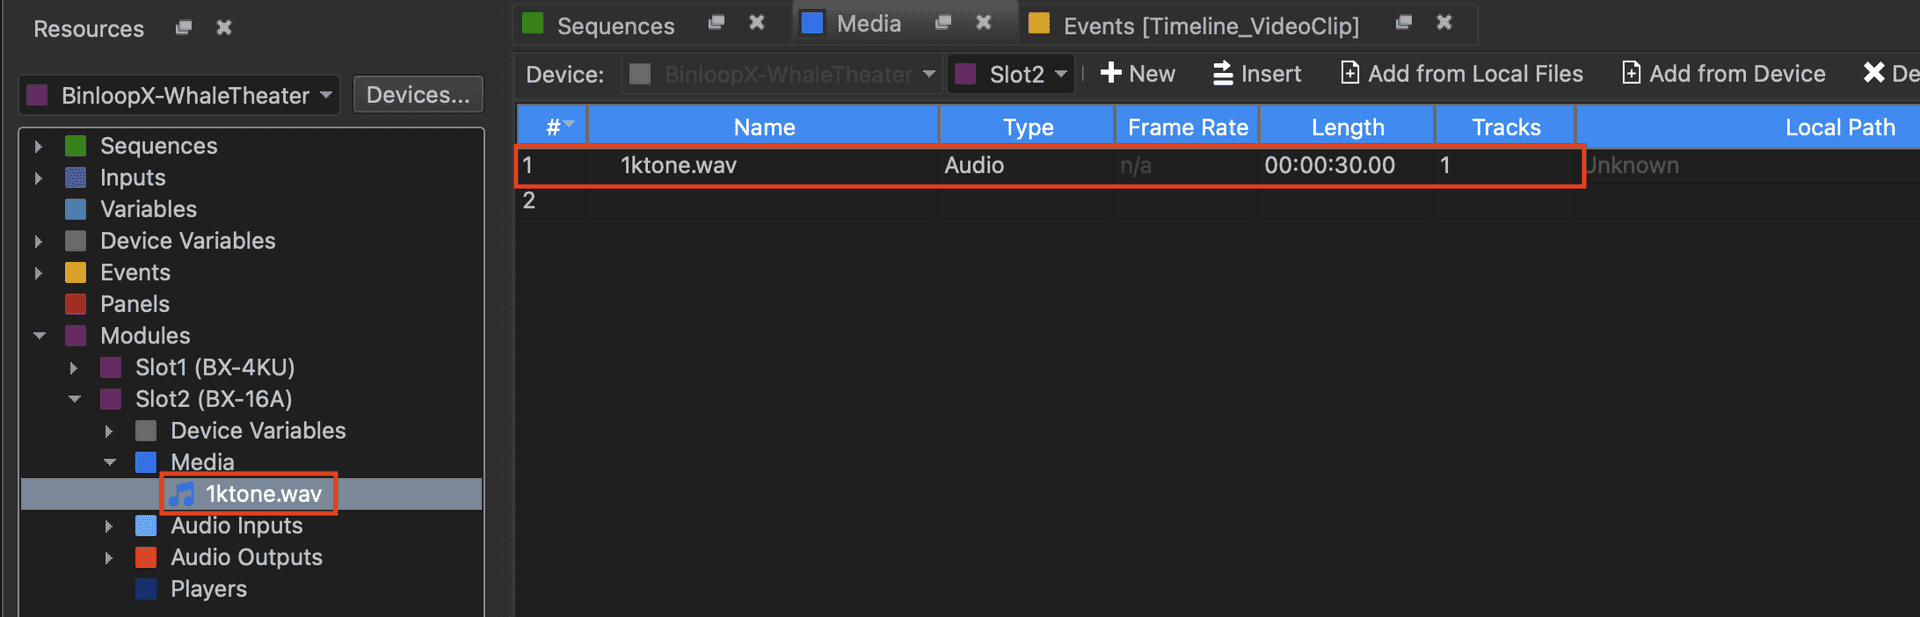Float the Sequences tab window
The width and height of the screenshot is (1920, 617).
tap(716, 23)
